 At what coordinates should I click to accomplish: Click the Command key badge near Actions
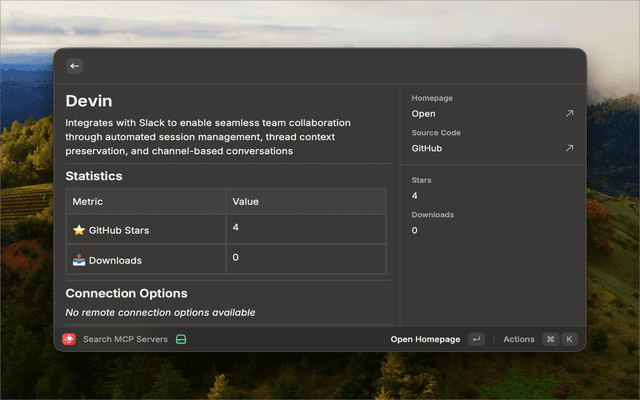click(550, 339)
